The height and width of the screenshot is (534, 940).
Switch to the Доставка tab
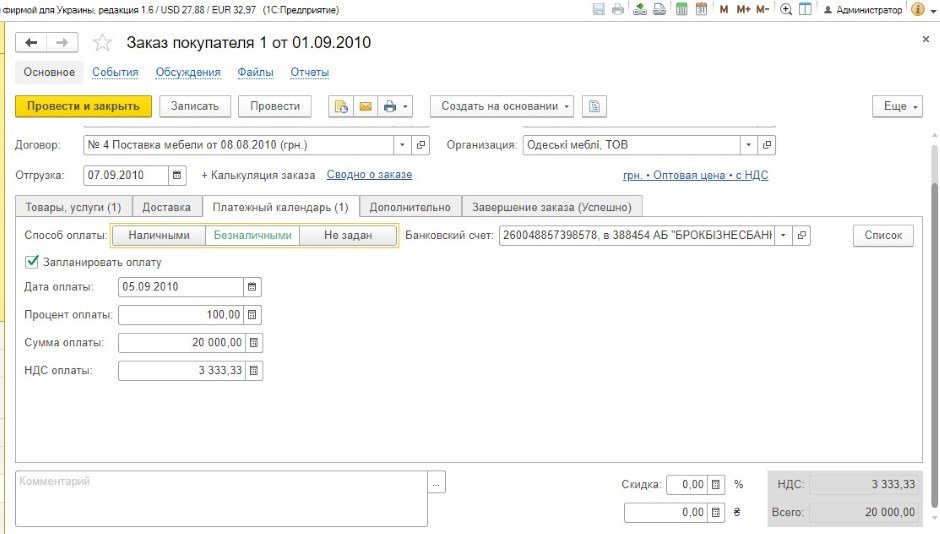point(166,207)
